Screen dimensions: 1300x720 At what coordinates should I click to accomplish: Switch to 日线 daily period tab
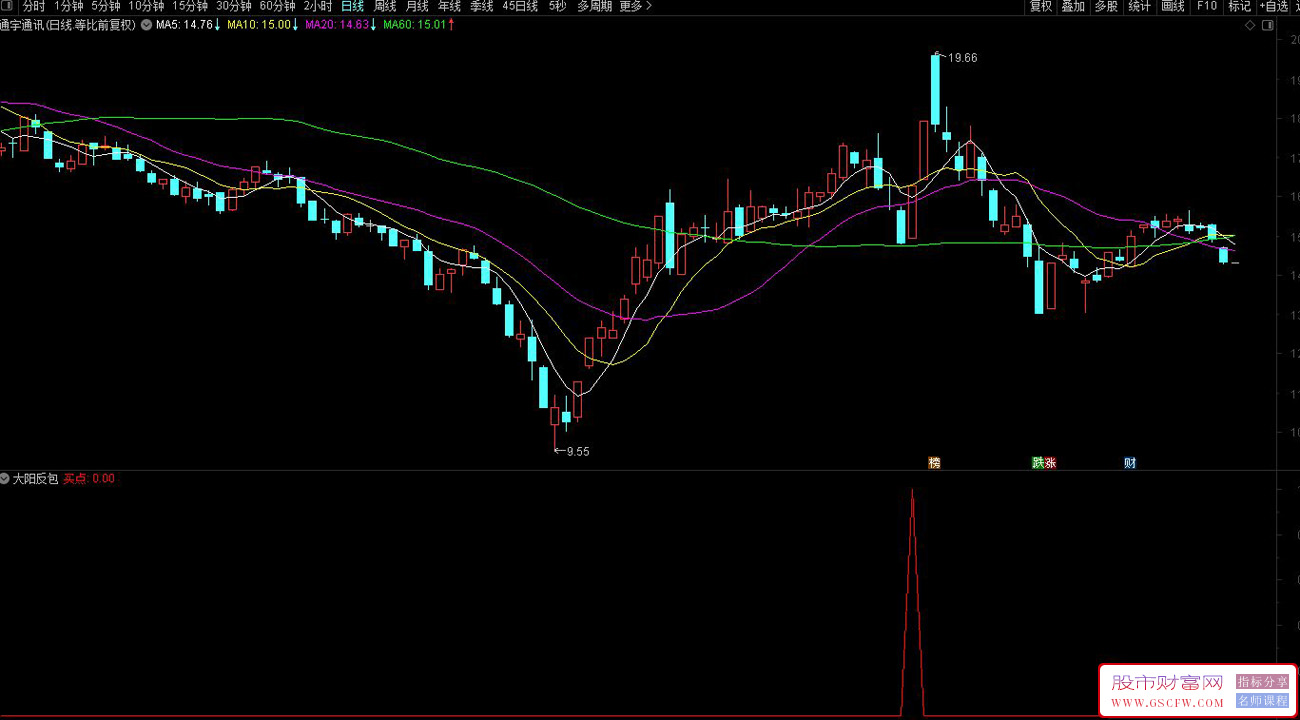pyautogui.click(x=352, y=6)
